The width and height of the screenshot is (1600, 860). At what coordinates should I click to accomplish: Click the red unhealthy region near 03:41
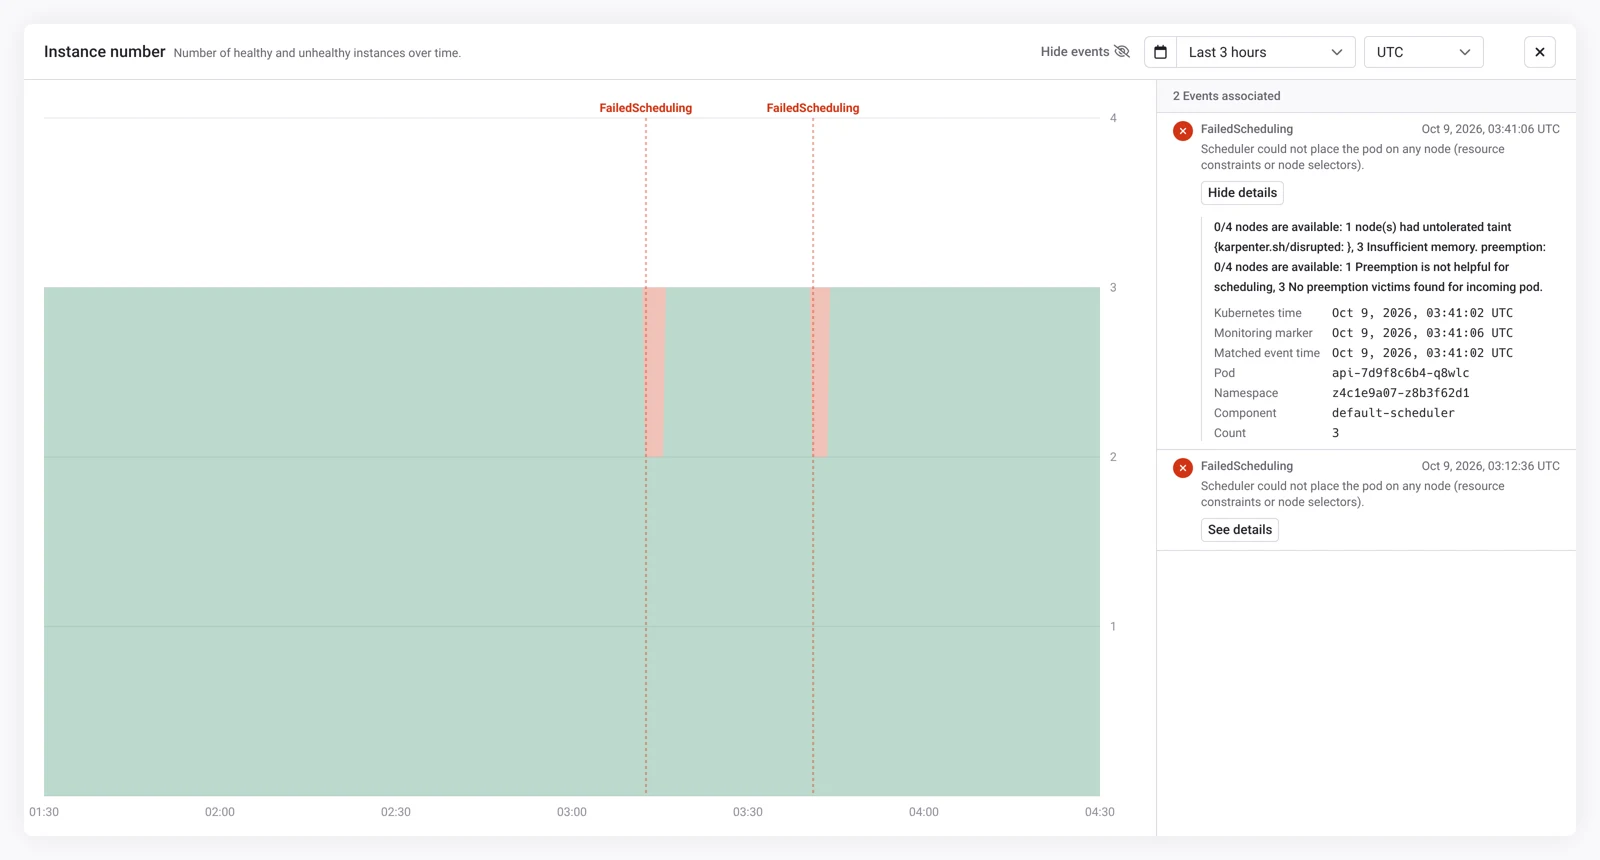pyautogui.click(x=821, y=372)
